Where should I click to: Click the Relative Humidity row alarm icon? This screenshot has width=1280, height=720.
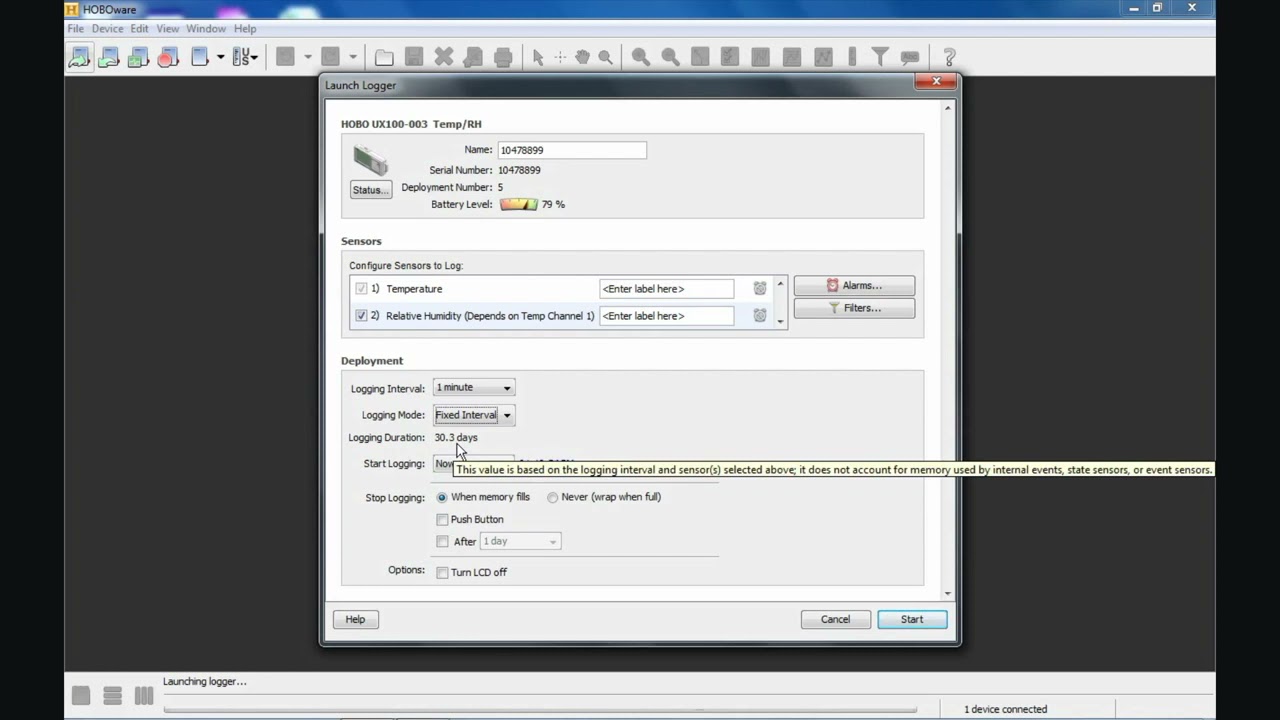(x=760, y=315)
